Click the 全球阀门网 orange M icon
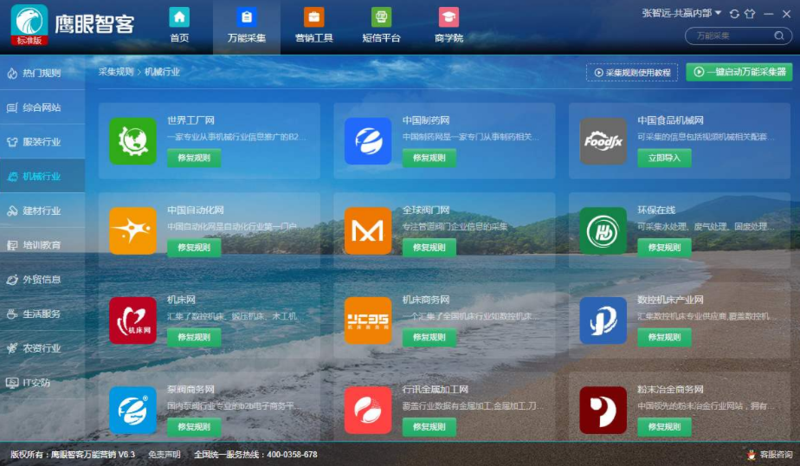 pyautogui.click(x=368, y=231)
